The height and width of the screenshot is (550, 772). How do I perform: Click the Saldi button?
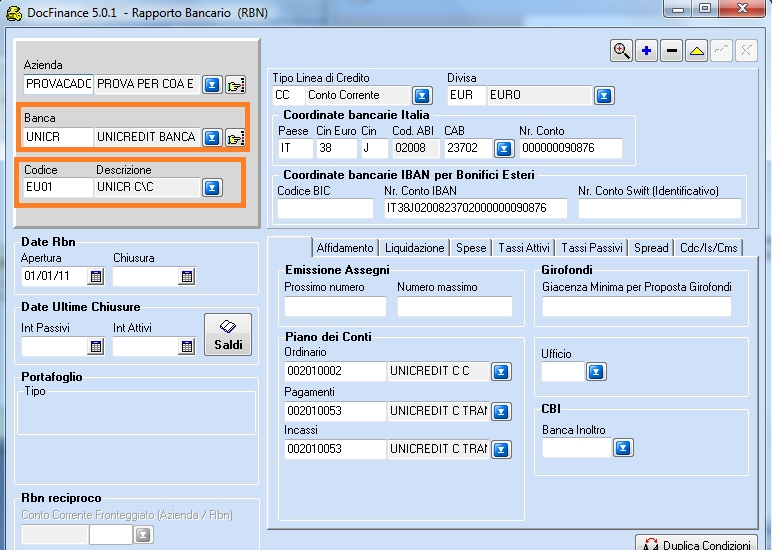click(228, 334)
